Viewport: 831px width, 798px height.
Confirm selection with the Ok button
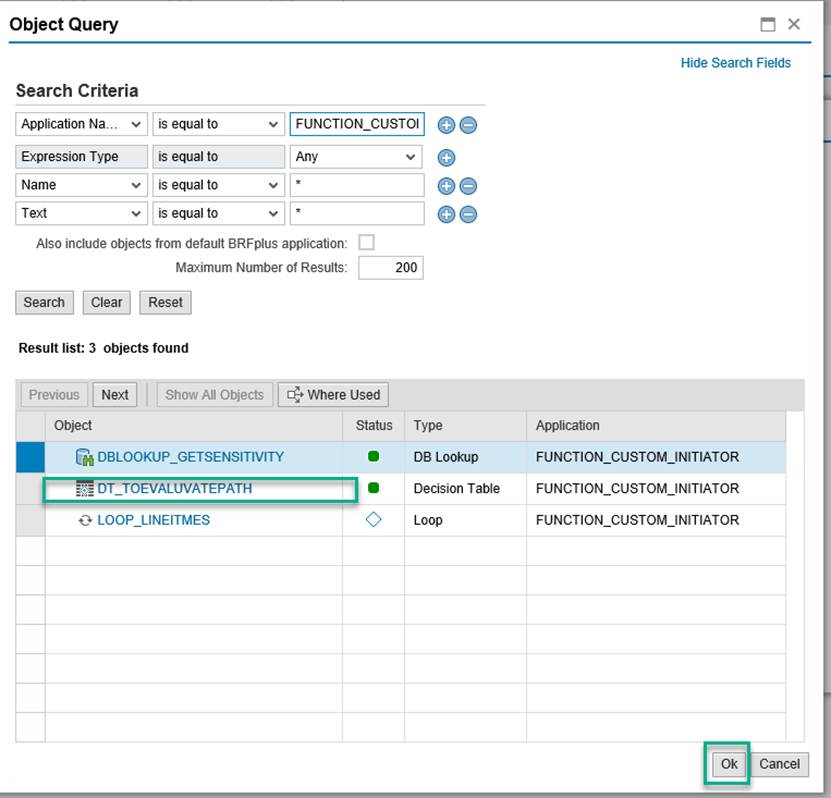tap(727, 763)
